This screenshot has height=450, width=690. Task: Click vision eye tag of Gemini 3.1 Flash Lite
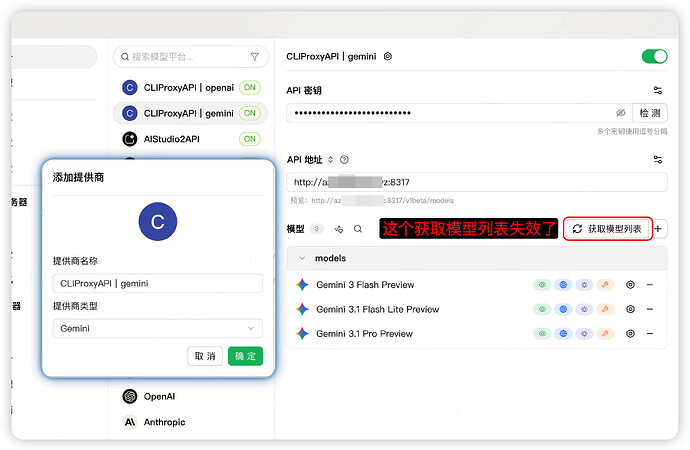click(x=542, y=309)
